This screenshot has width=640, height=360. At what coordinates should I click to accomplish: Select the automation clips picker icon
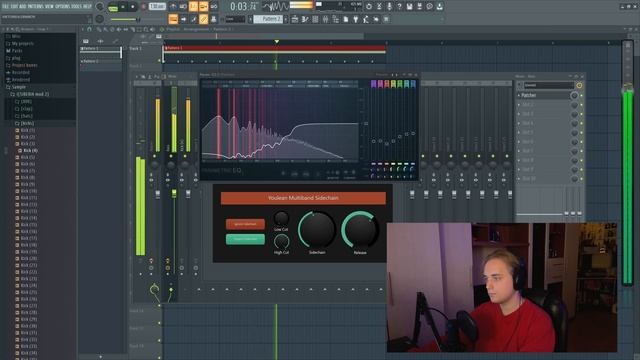[x=115, y=41]
